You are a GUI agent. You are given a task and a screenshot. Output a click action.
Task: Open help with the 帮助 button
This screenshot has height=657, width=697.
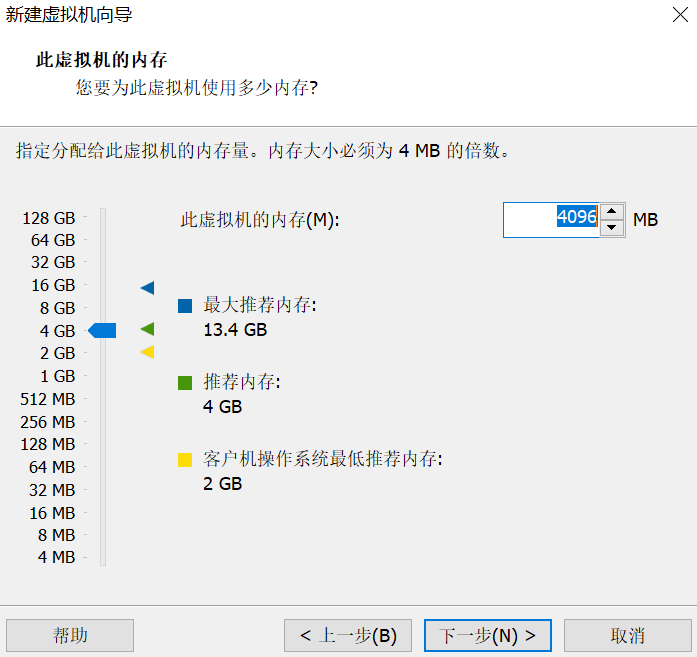click(x=70, y=635)
